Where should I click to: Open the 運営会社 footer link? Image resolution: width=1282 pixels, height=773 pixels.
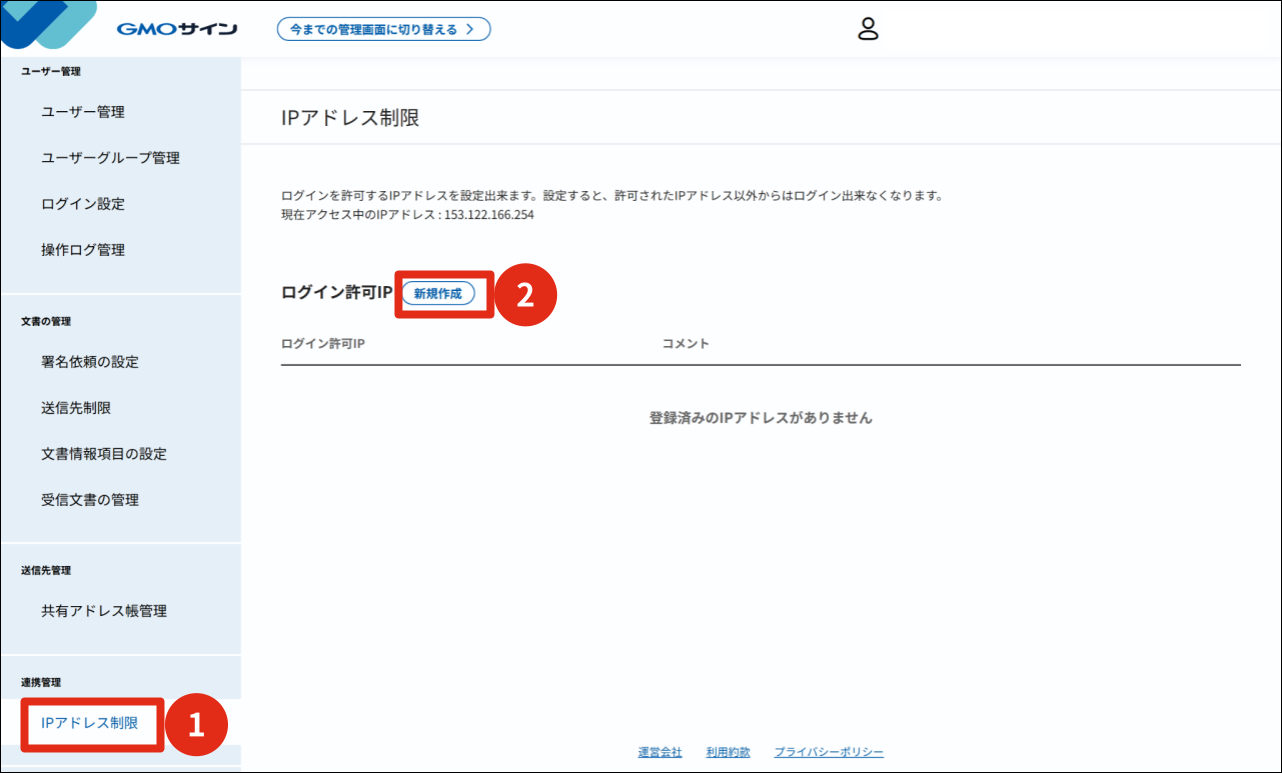pyautogui.click(x=659, y=751)
